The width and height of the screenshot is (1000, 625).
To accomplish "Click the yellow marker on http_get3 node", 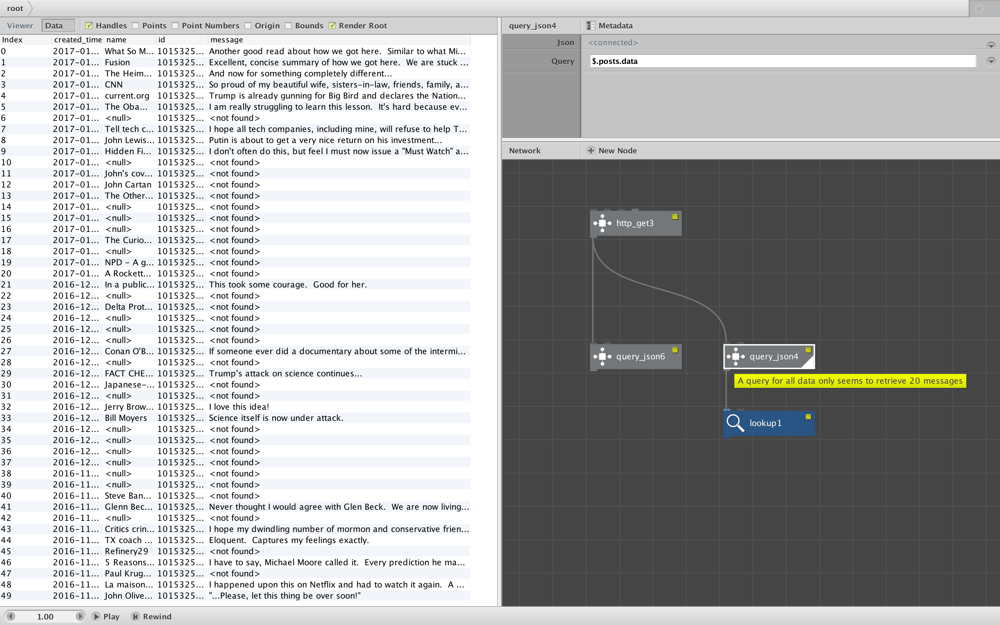I will coord(675,217).
